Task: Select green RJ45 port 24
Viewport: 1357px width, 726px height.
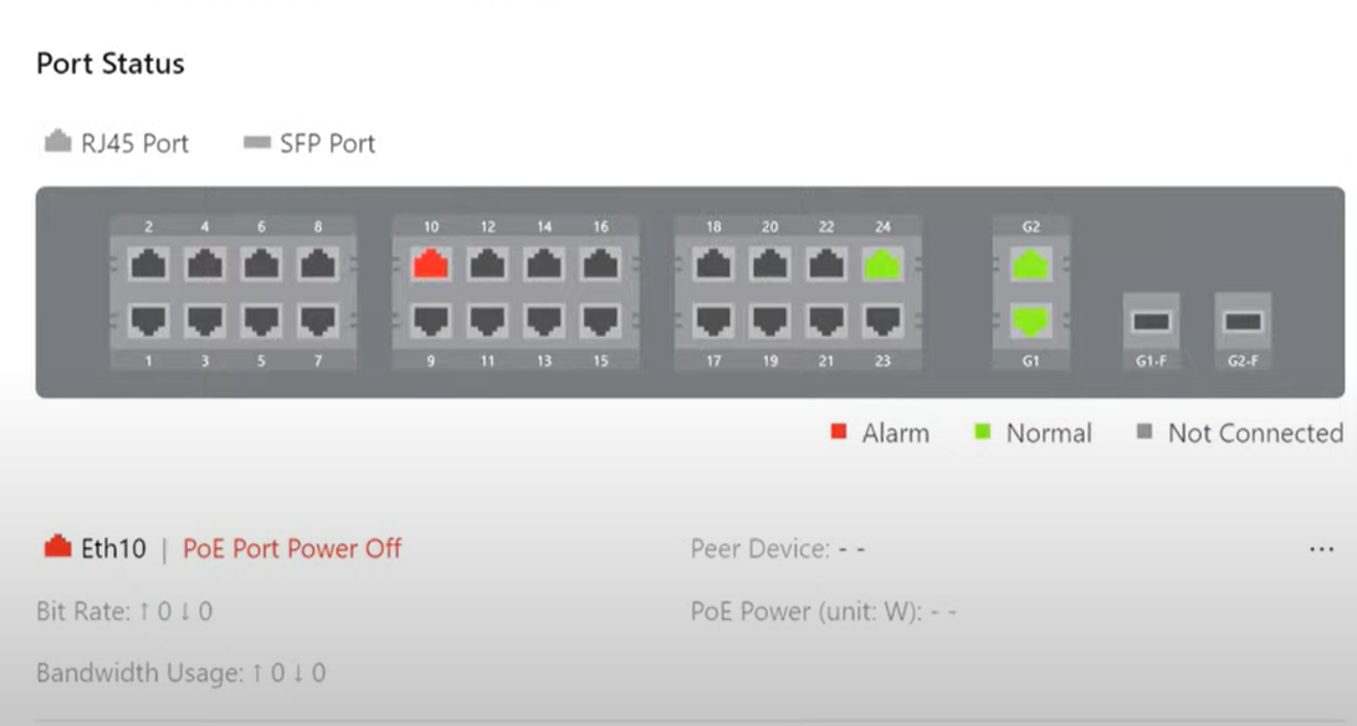Action: click(882, 265)
